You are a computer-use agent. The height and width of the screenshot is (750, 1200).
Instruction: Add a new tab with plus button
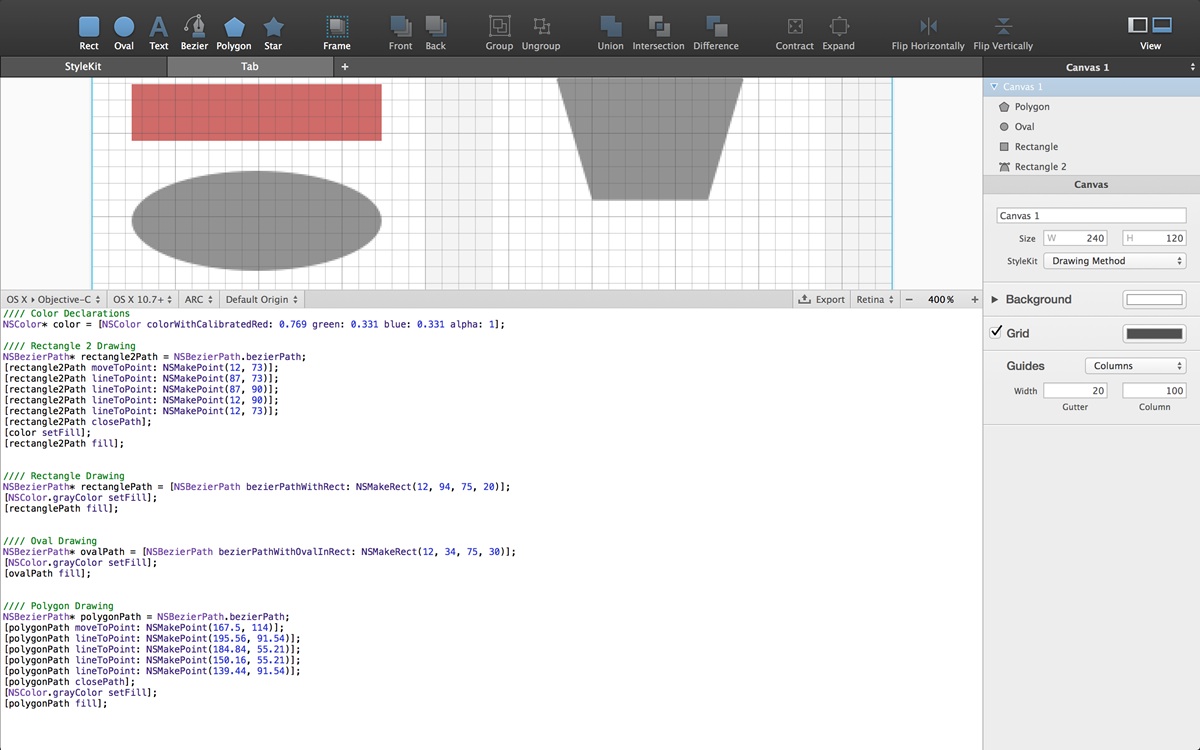click(x=345, y=67)
